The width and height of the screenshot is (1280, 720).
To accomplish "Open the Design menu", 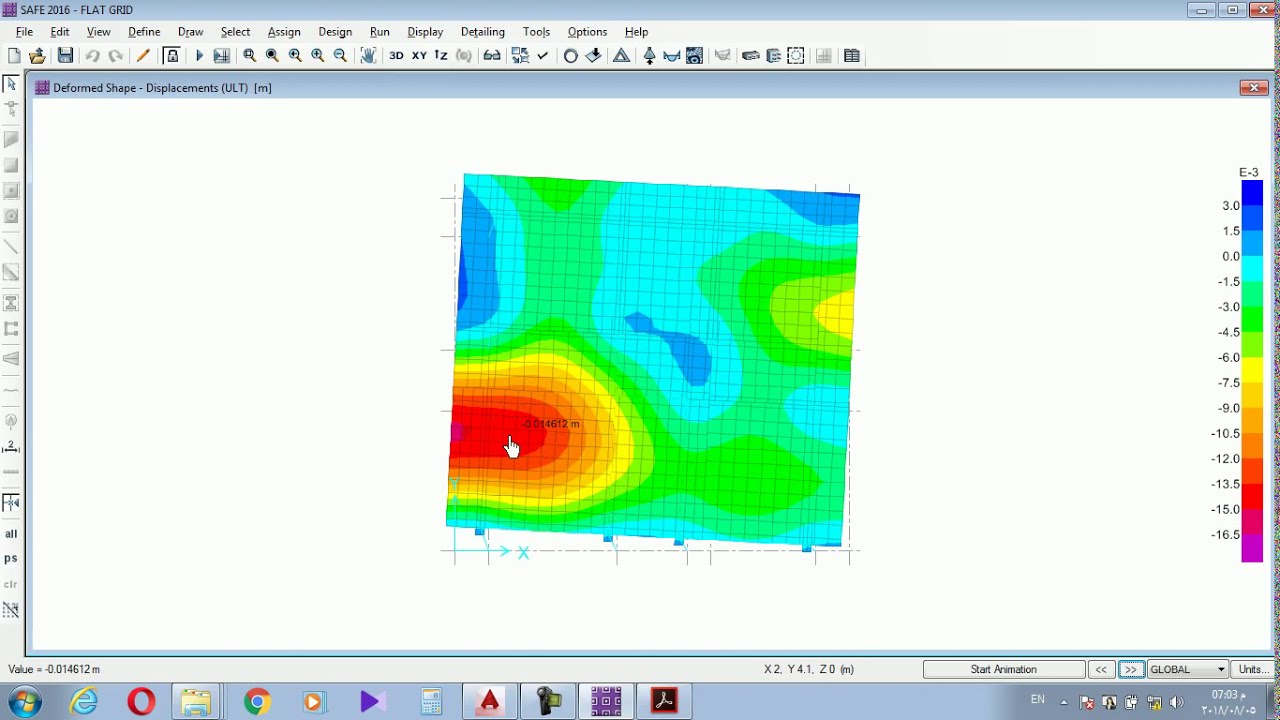I will coord(335,32).
